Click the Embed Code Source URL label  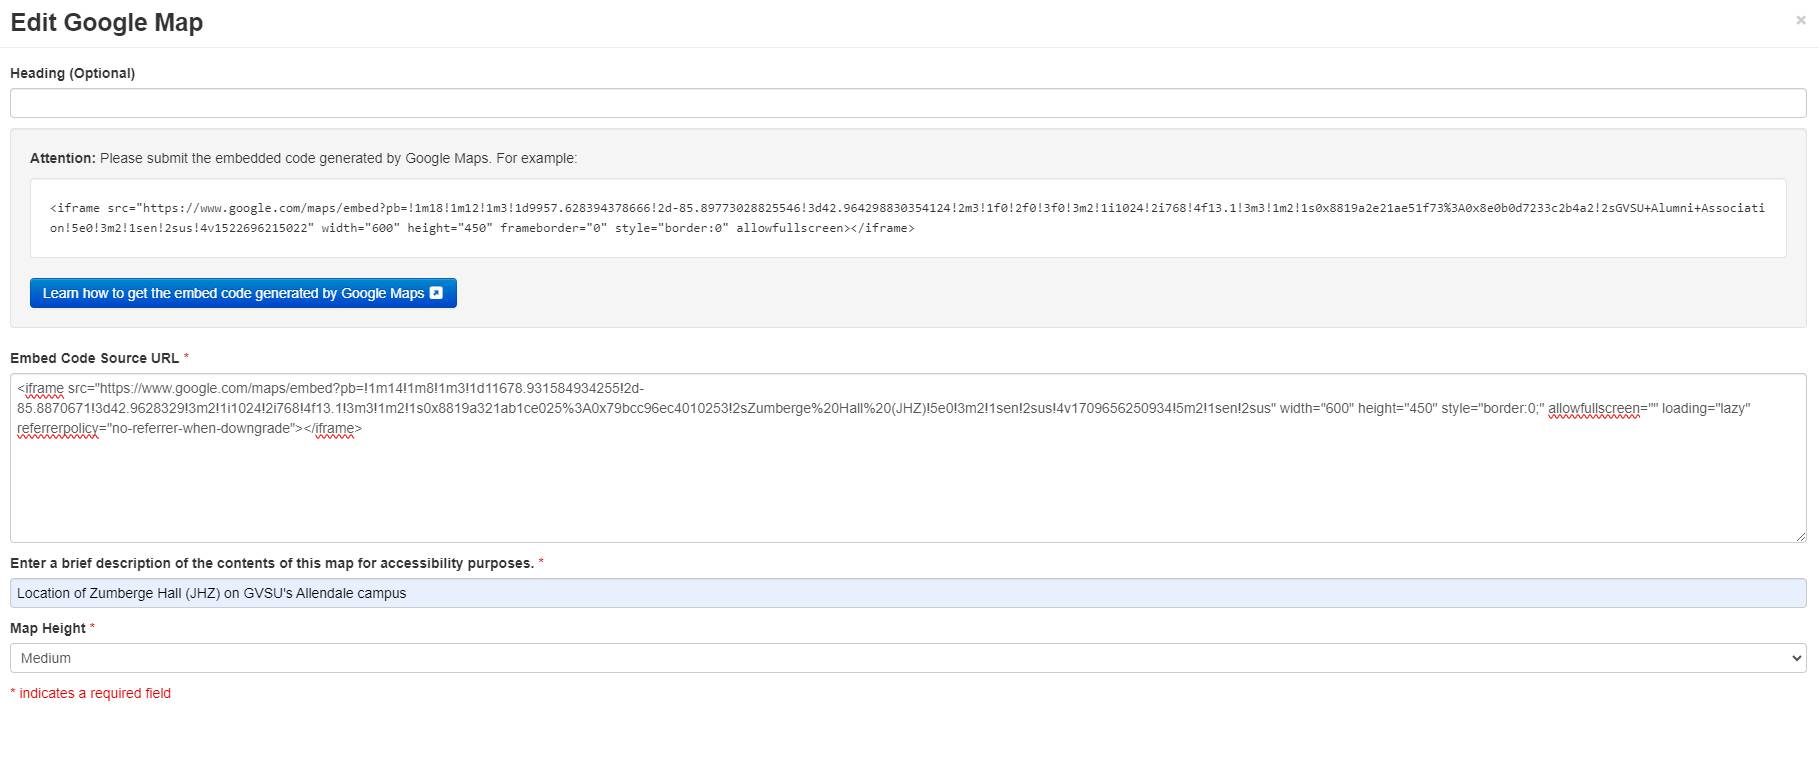[x=94, y=358]
